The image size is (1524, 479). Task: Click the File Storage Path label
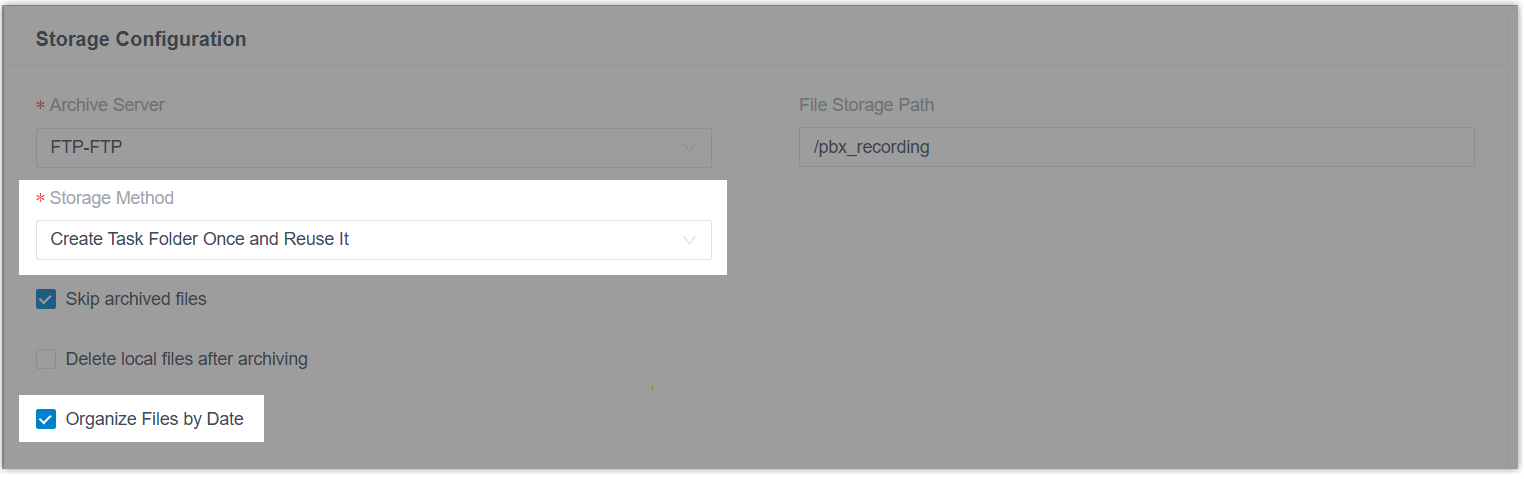pos(867,105)
